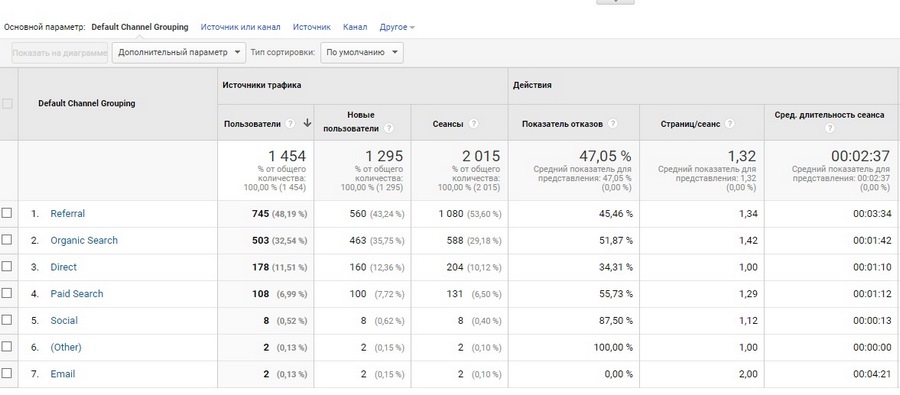Click total users value 1 454
The width and height of the screenshot is (900, 395).
click(x=287, y=156)
